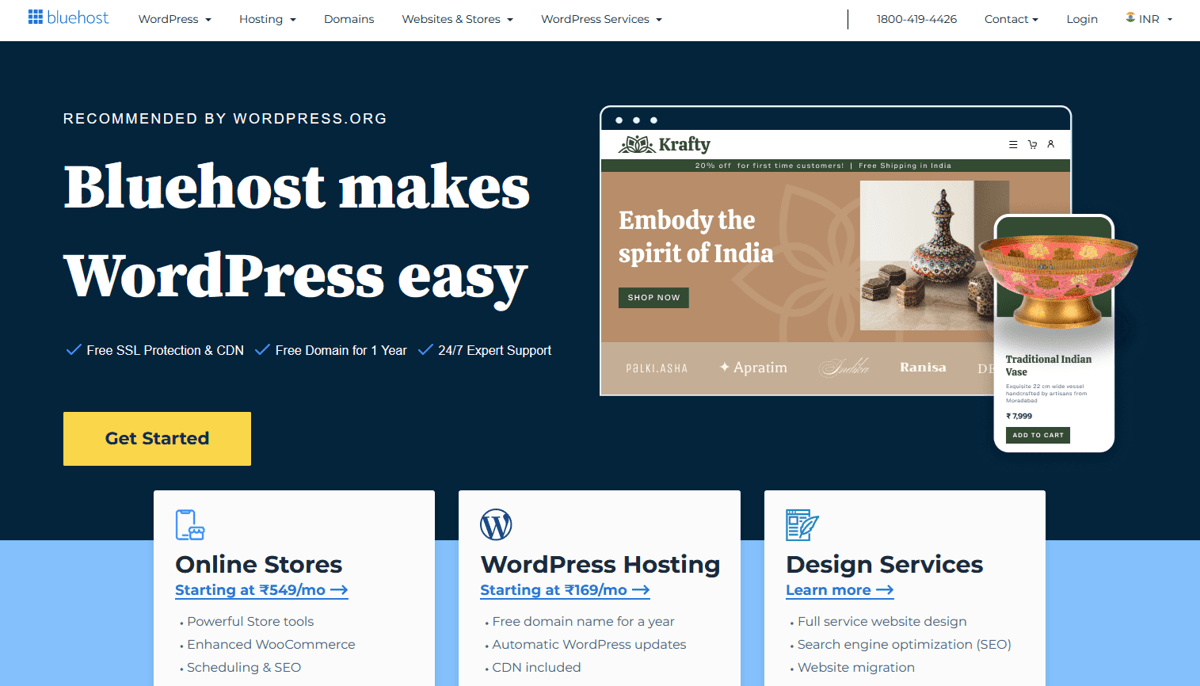This screenshot has width=1200, height=686.
Task: Click 'Search engine optimization (SEO)' bullet
Action: (x=904, y=644)
